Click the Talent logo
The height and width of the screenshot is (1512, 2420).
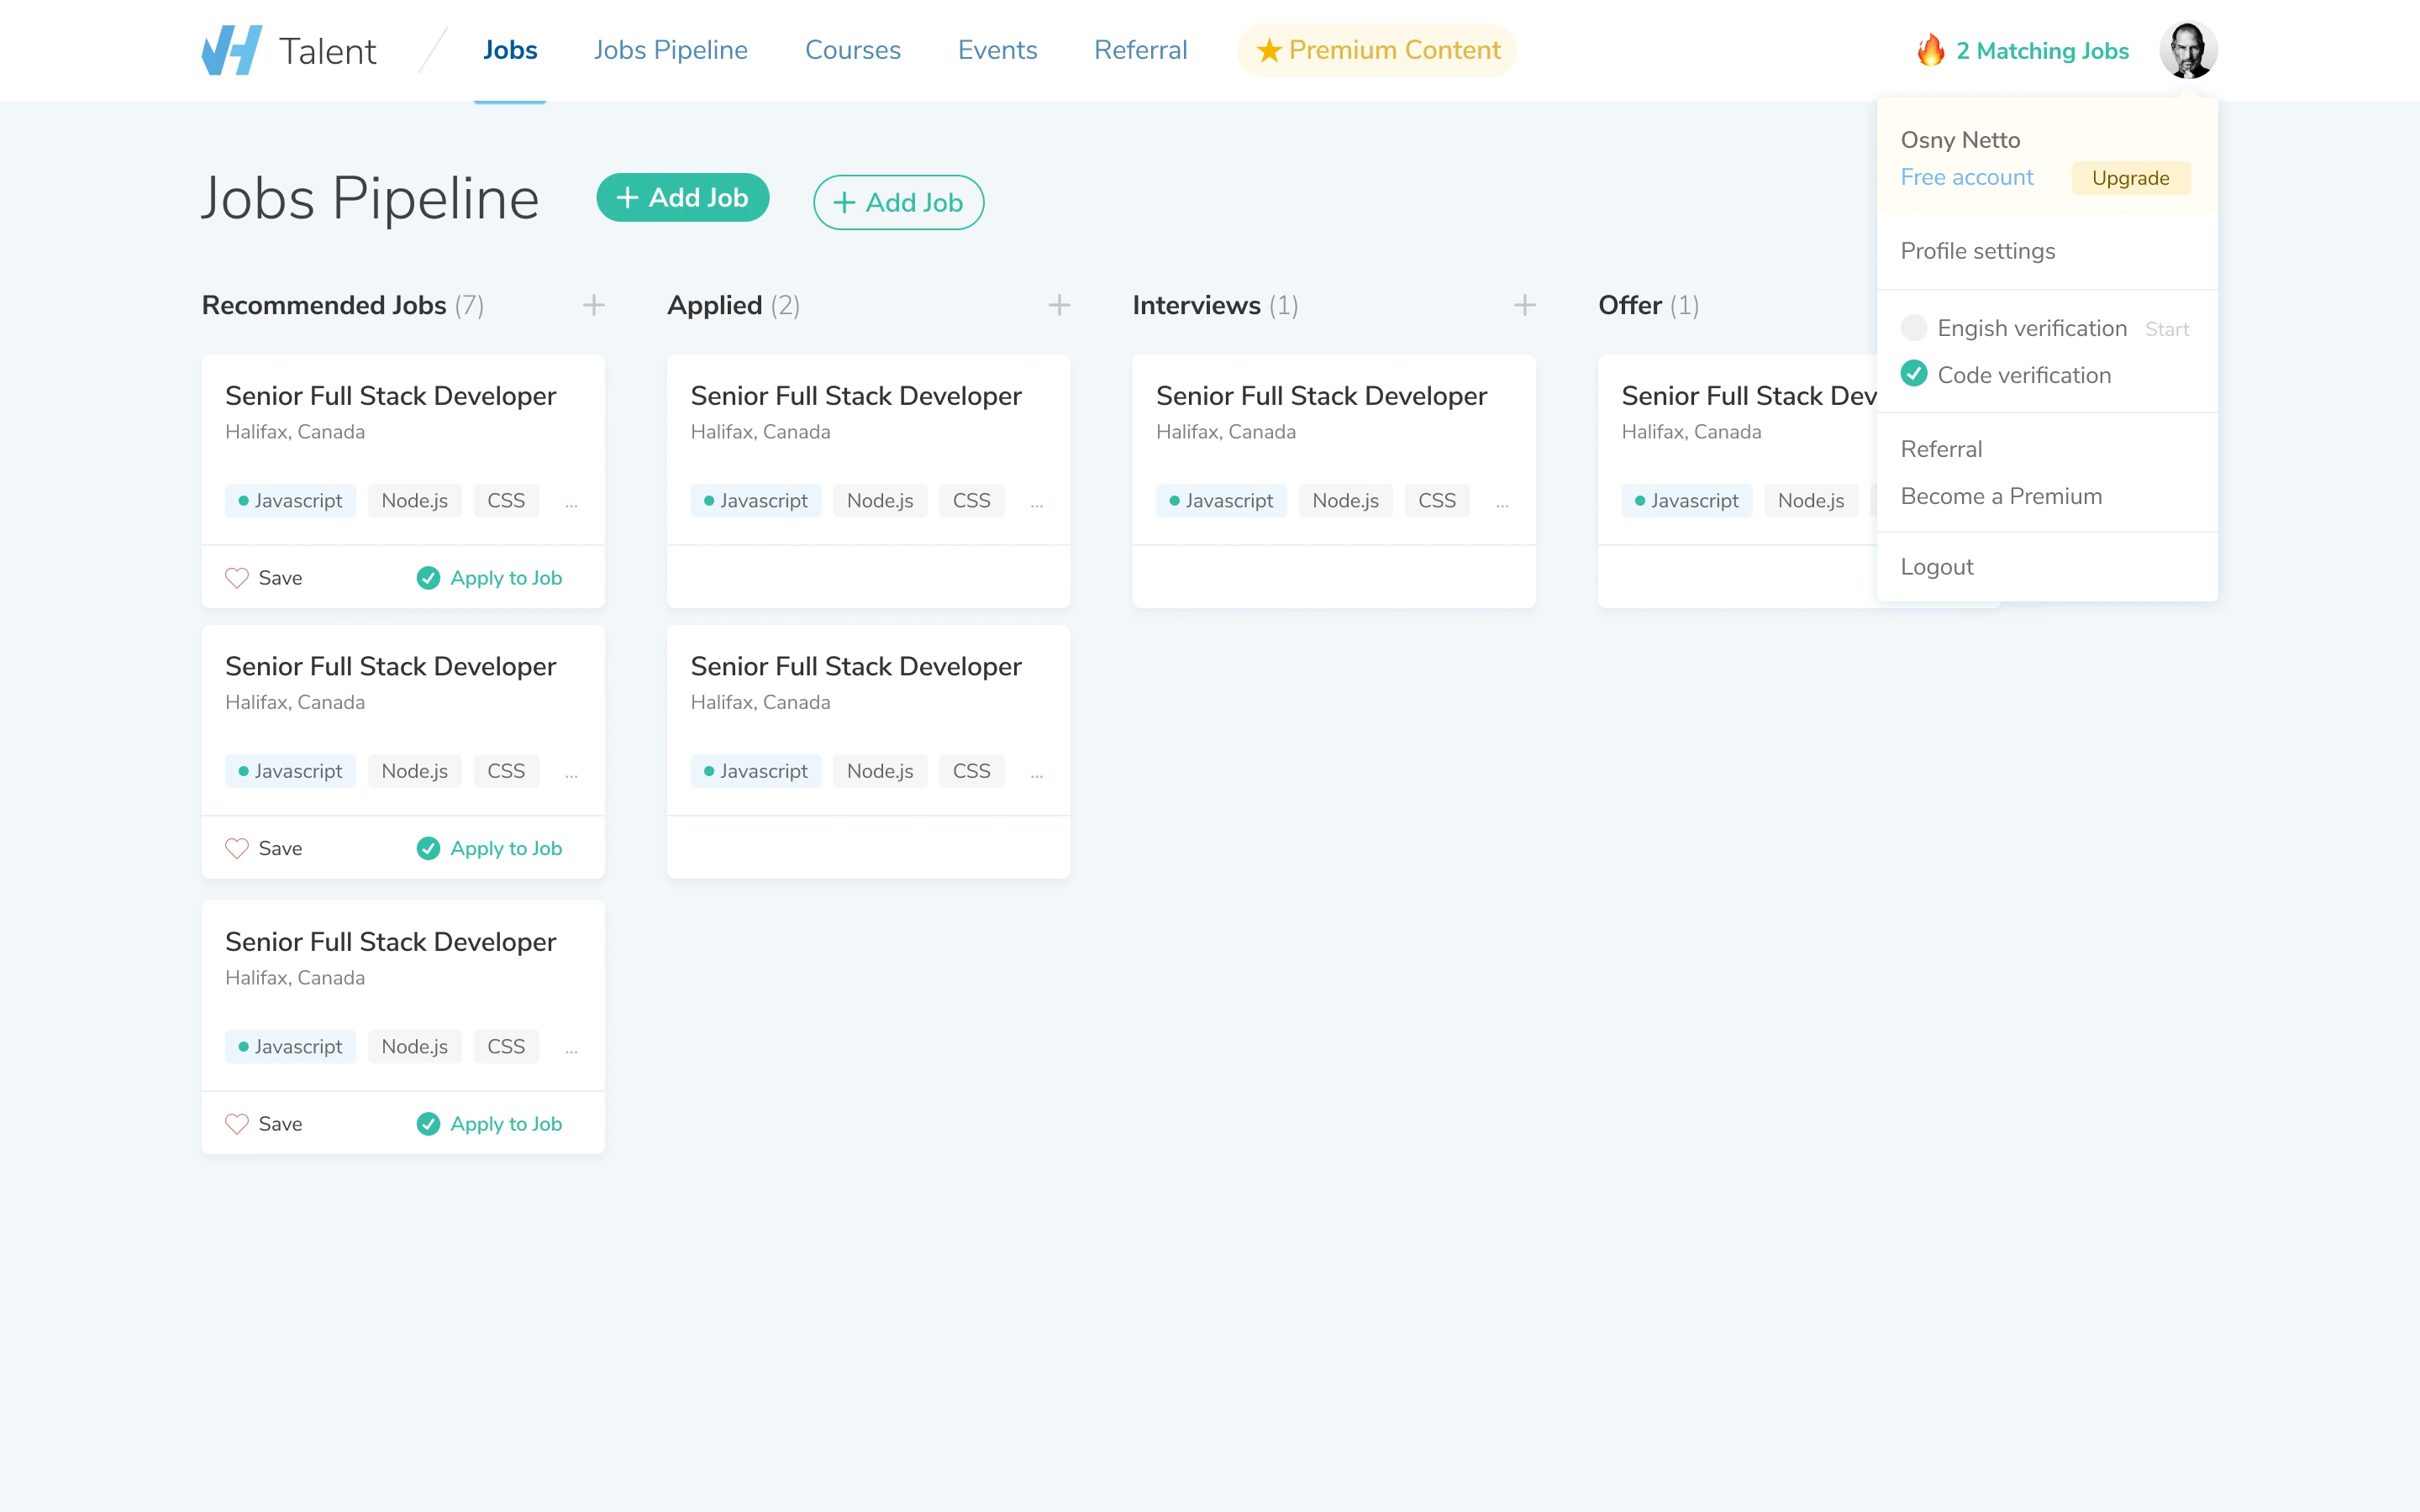pyautogui.click(x=289, y=49)
